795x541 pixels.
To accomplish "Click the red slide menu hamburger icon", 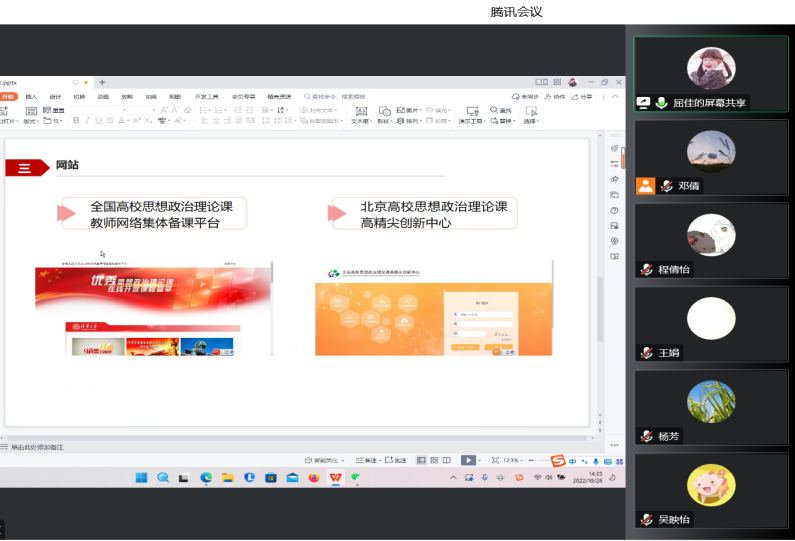I will tap(24, 168).
